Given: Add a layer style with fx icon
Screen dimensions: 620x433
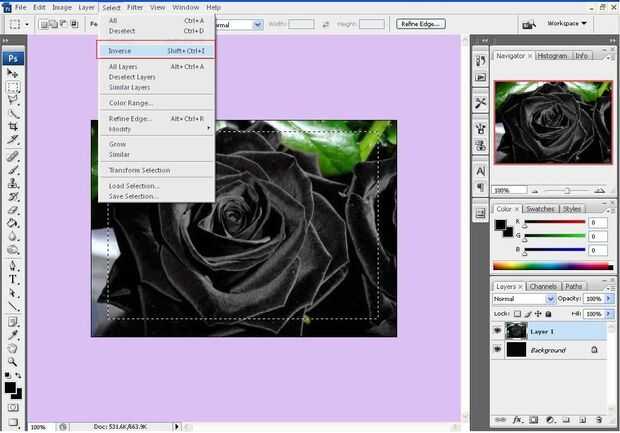Looking at the screenshot, I should 516,420.
